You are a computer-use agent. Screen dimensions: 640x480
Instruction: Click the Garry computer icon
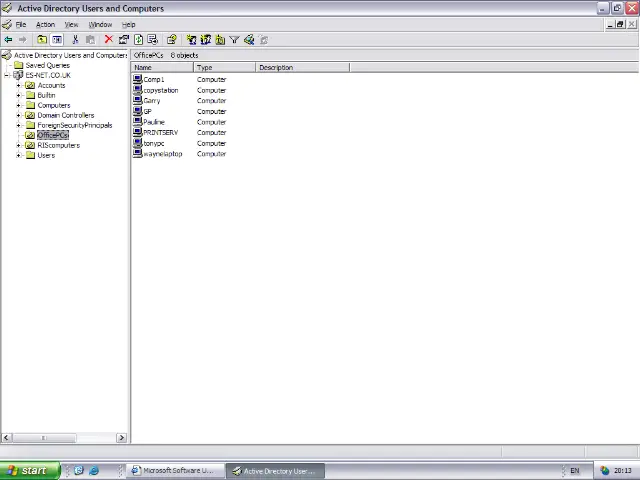click(x=138, y=100)
